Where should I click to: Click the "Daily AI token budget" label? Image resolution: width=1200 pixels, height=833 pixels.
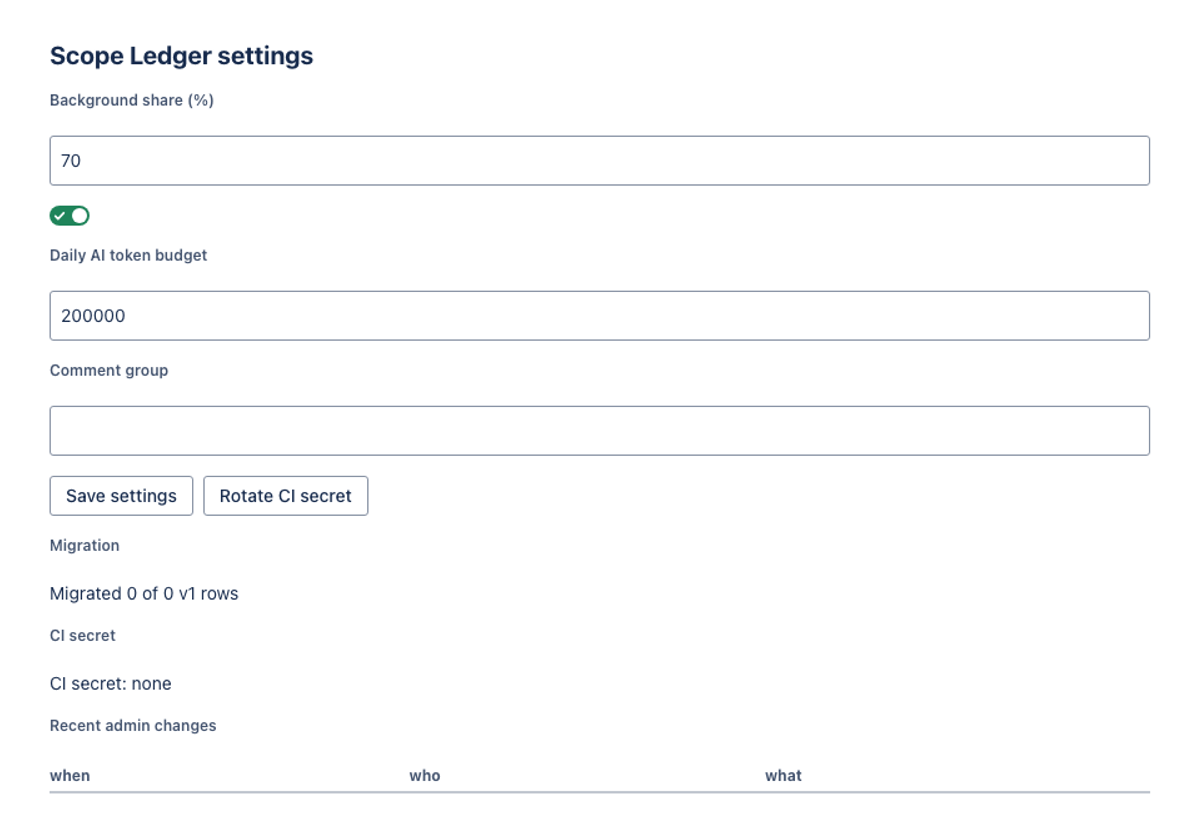pyautogui.click(x=128, y=255)
